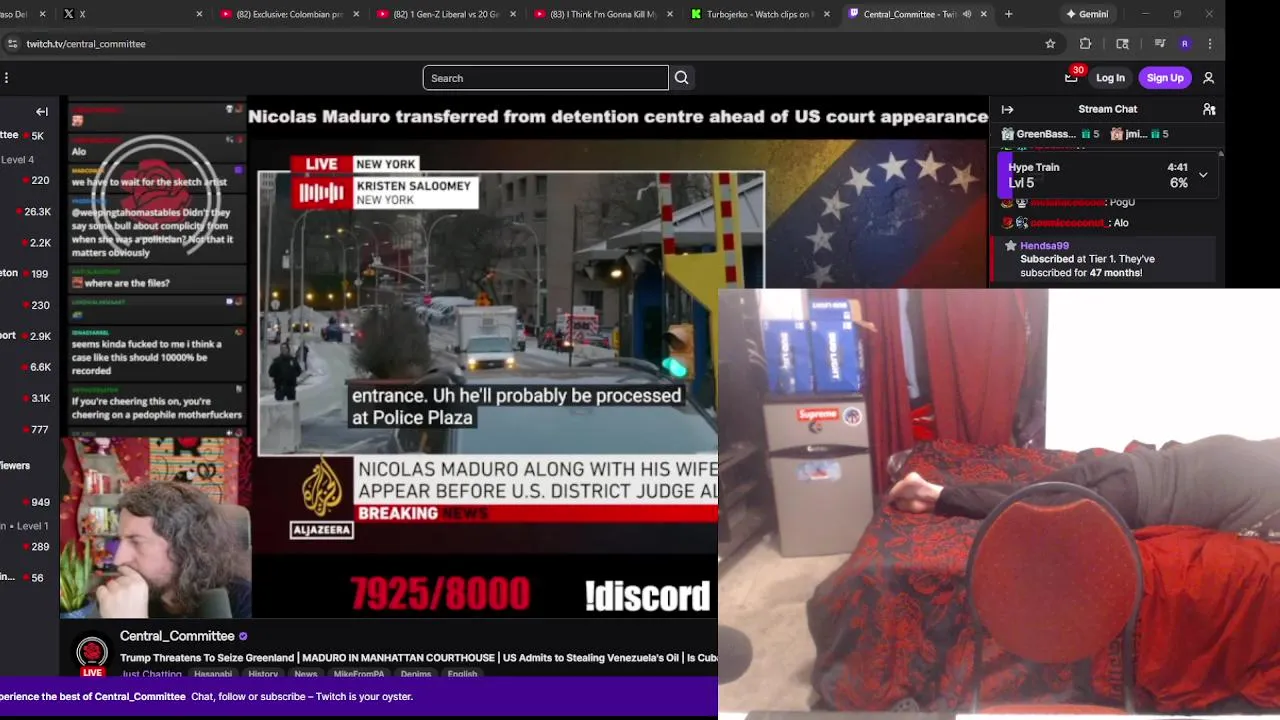Select sidebar channel with 2.9K viewers

tap(30, 336)
